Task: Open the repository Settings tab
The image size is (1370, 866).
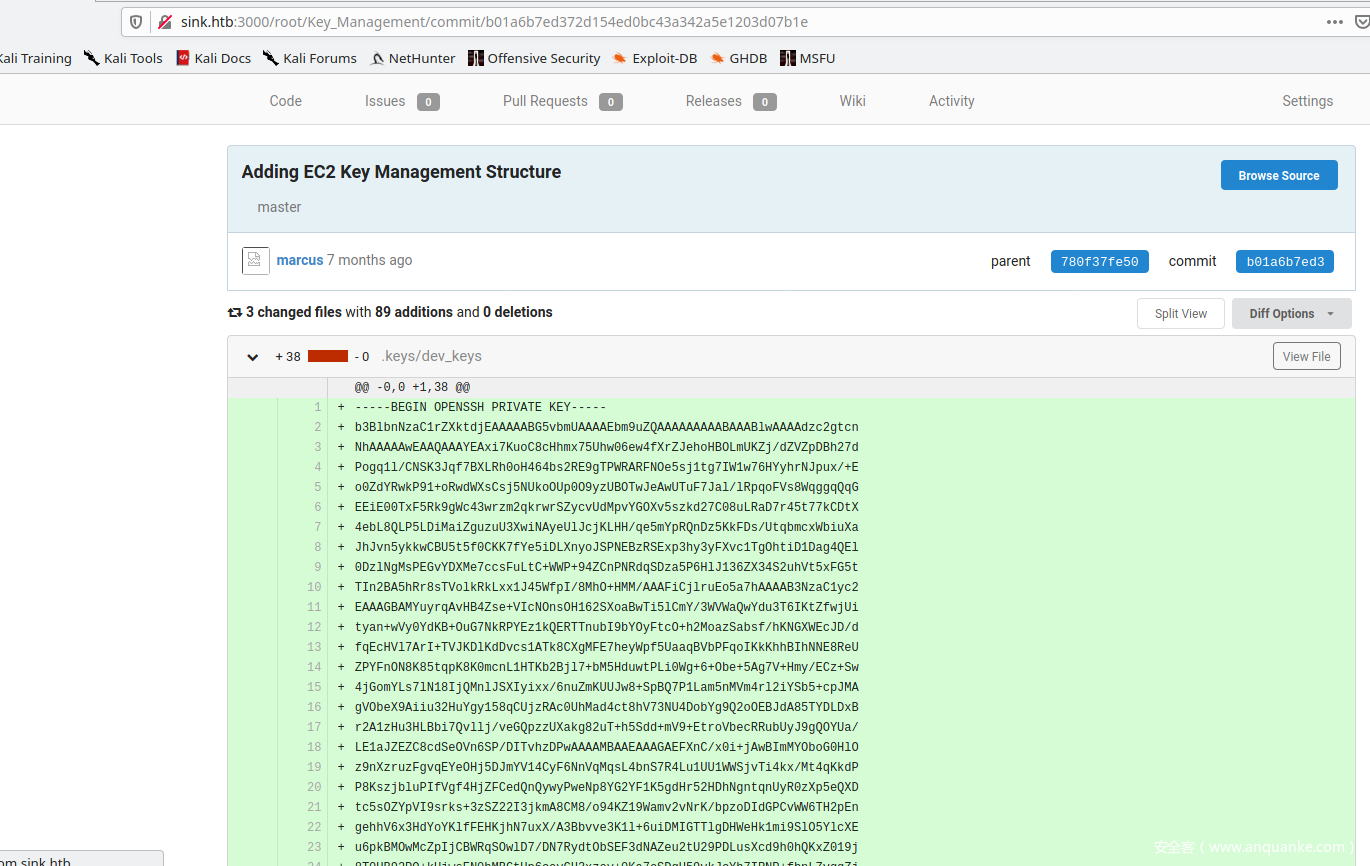Action: [x=1308, y=101]
